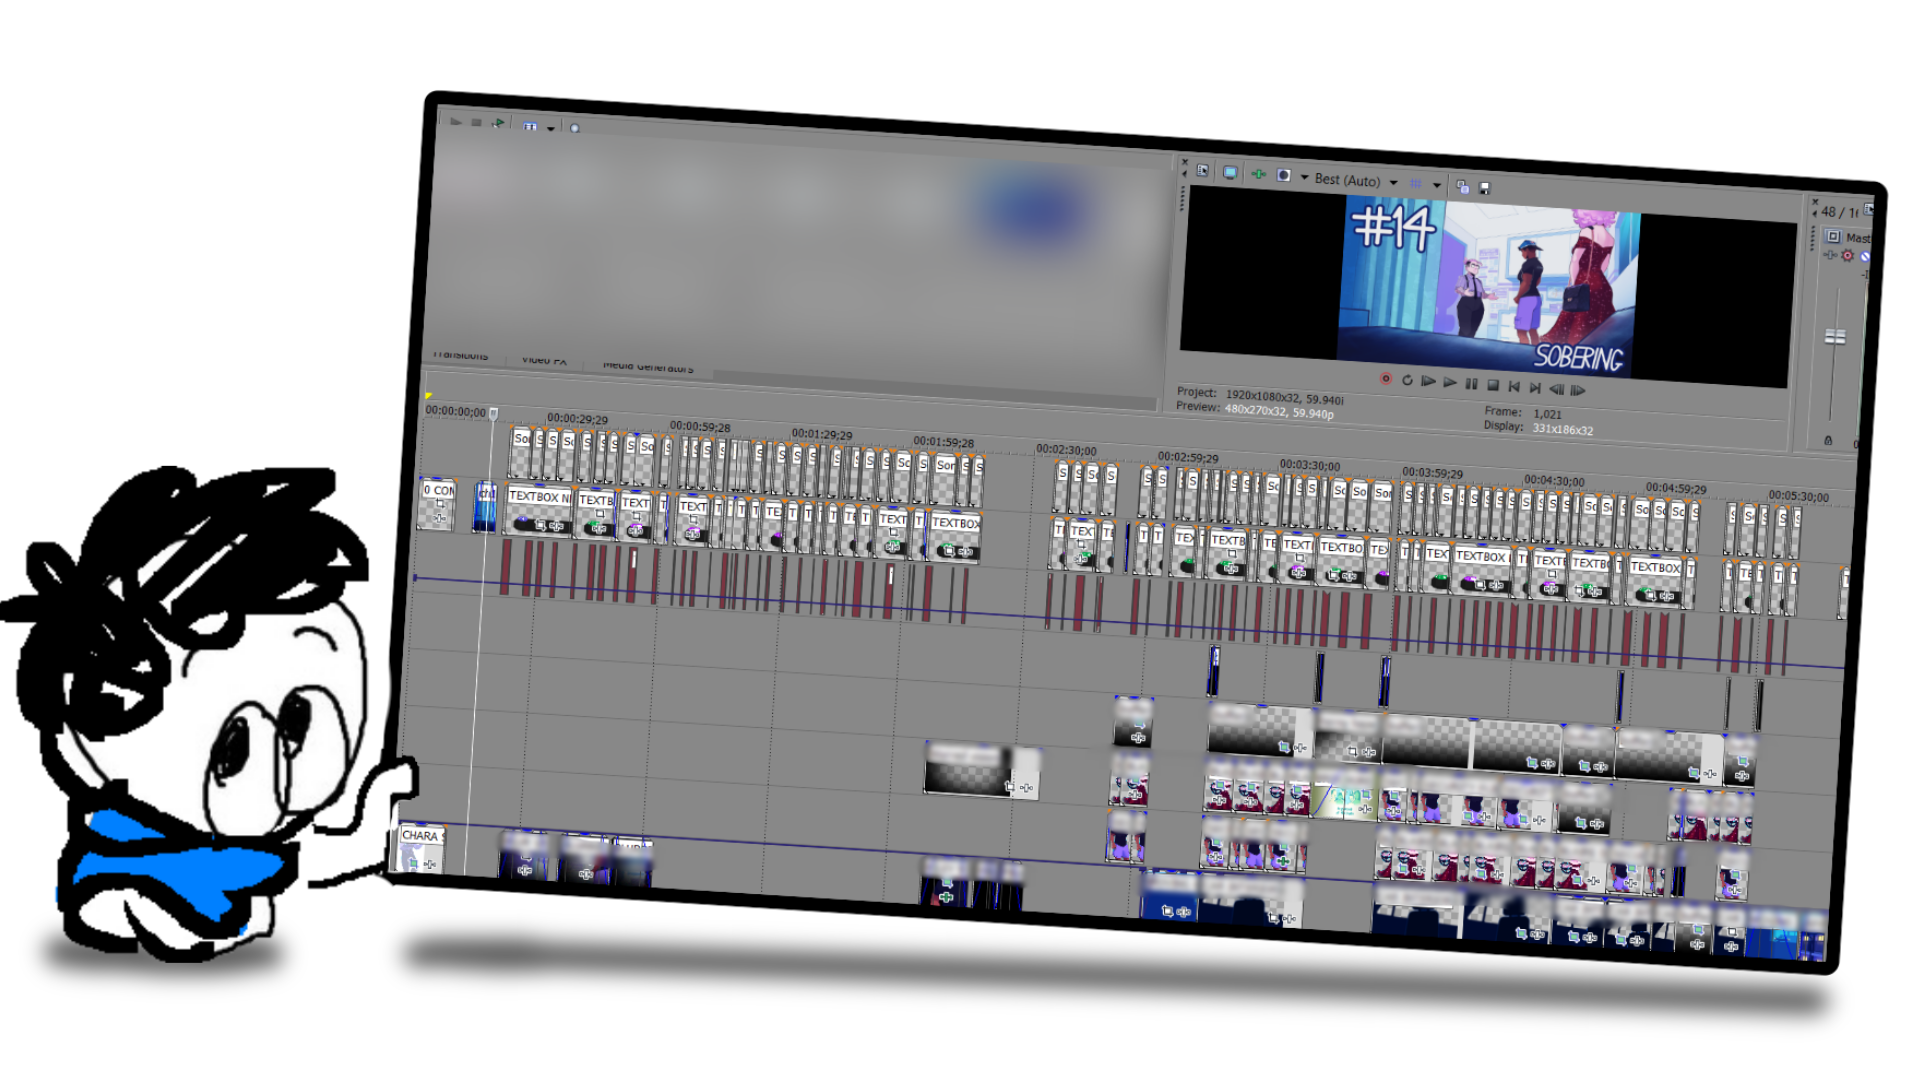Image resolution: width=1920 pixels, height=1080 pixels.
Task: Pause playback in the preview window
Action: (1471, 384)
